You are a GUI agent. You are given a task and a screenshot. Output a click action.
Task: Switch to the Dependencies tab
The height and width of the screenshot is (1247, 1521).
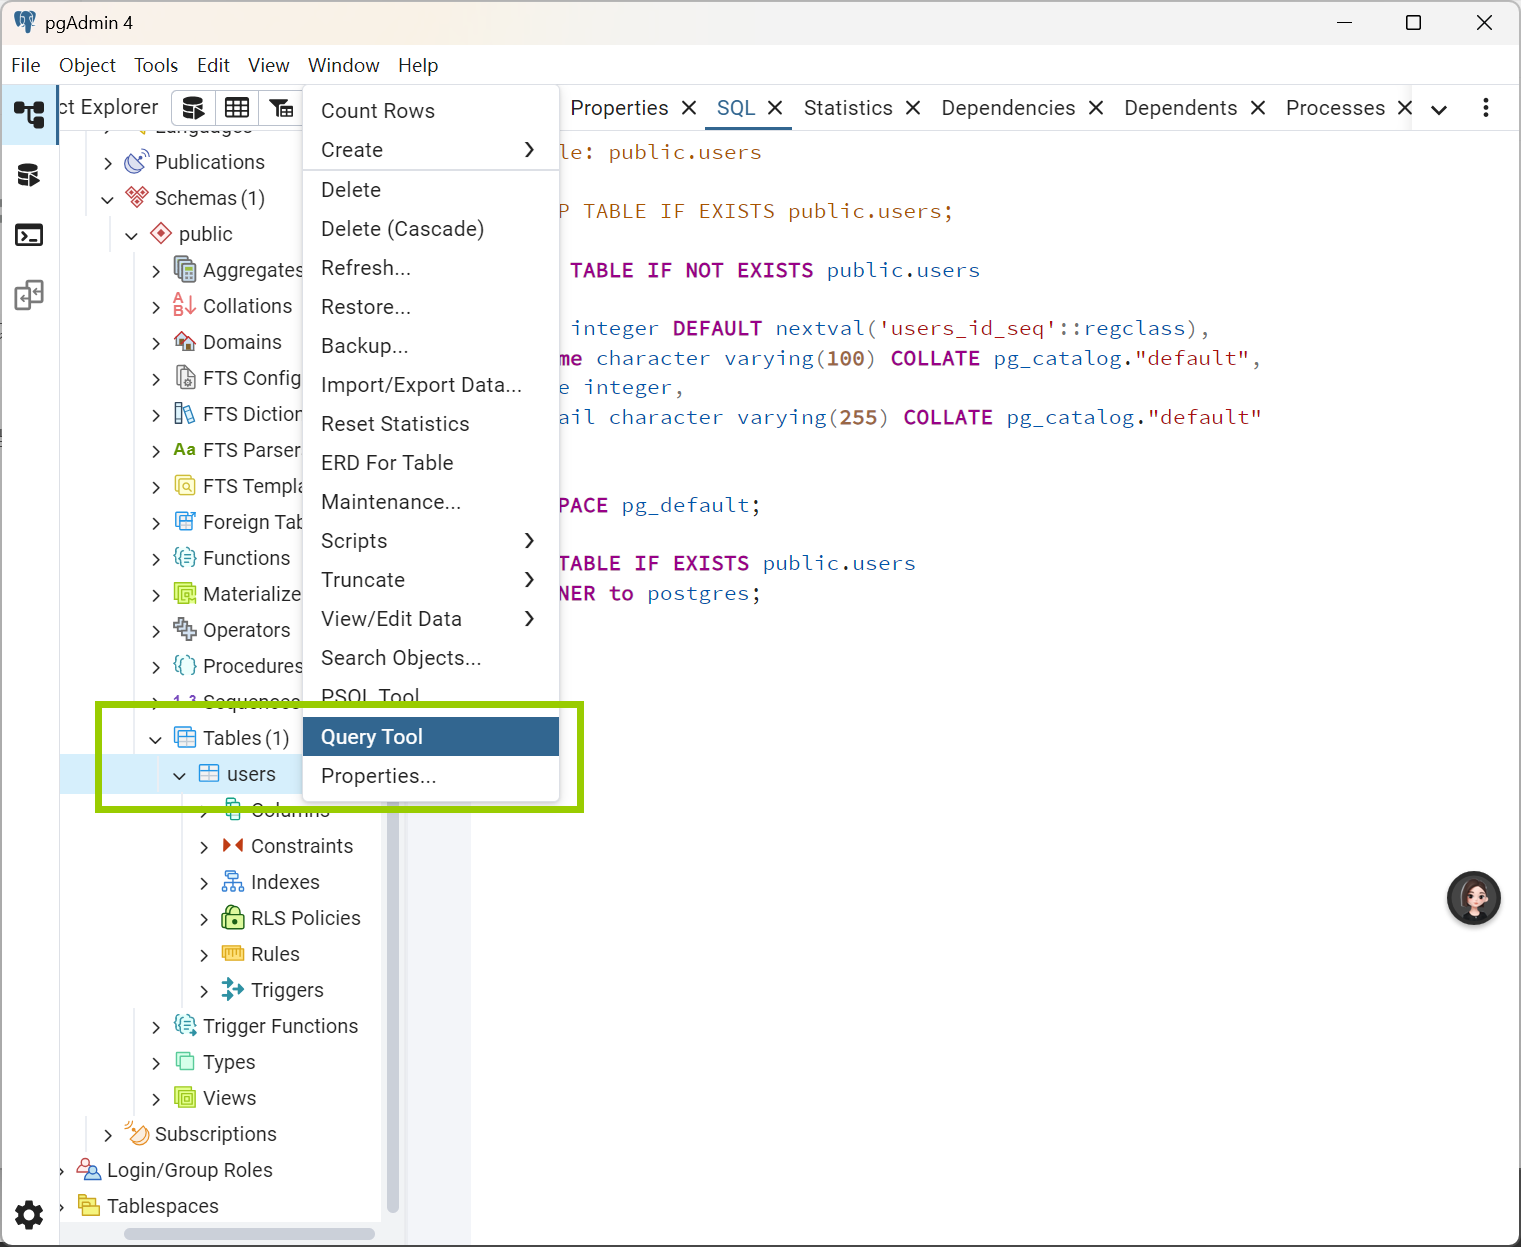(1008, 108)
